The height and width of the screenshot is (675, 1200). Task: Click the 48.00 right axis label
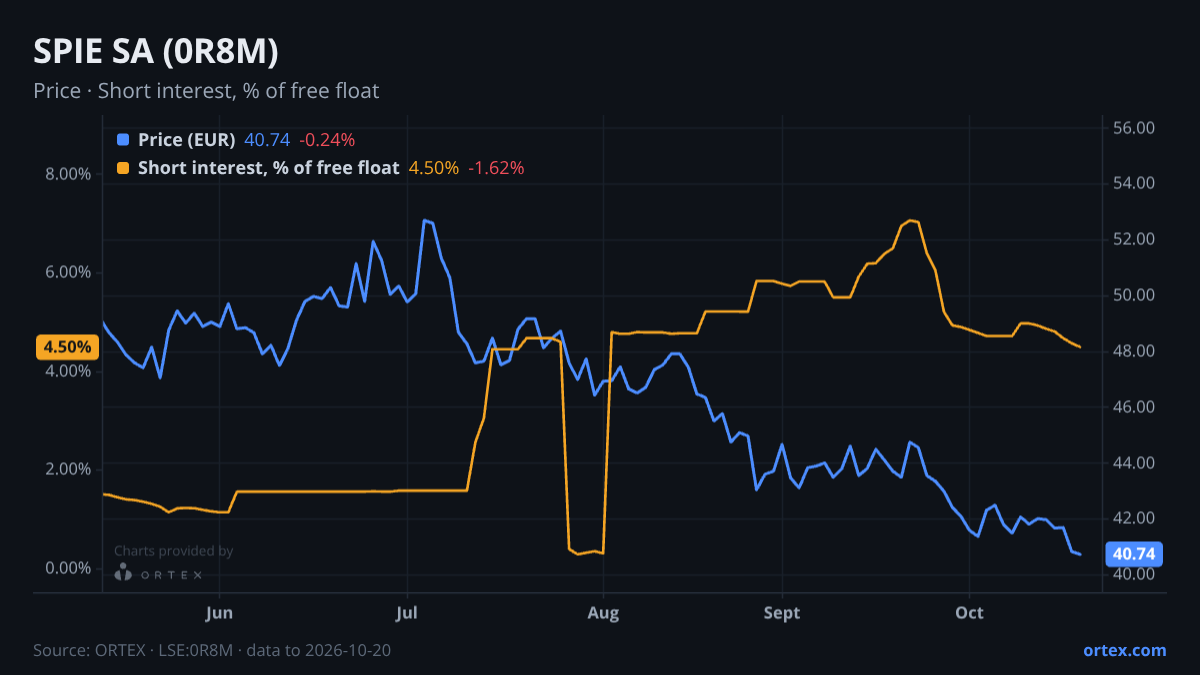[x=1134, y=351]
